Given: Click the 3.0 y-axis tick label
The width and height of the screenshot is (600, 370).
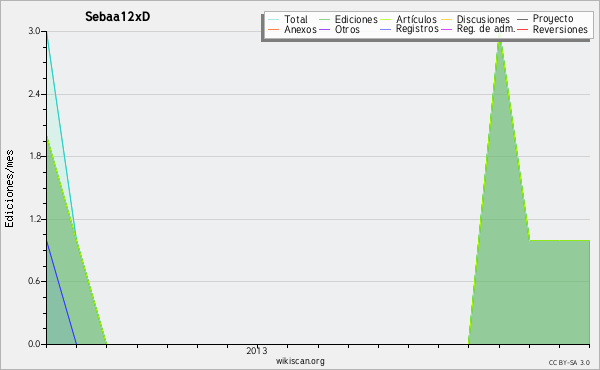Looking at the screenshot, I should pos(34,31).
